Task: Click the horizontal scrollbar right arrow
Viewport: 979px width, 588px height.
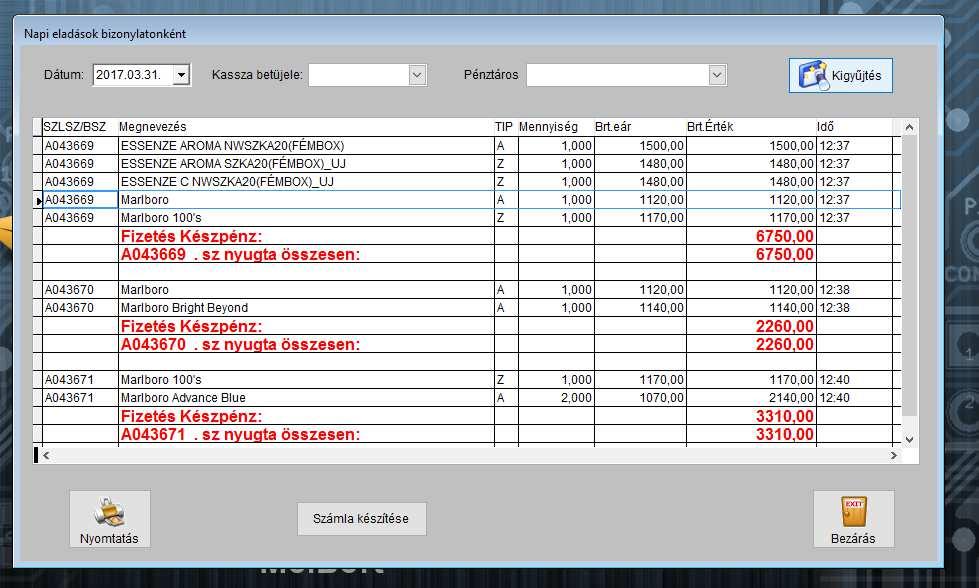Action: [x=893, y=456]
